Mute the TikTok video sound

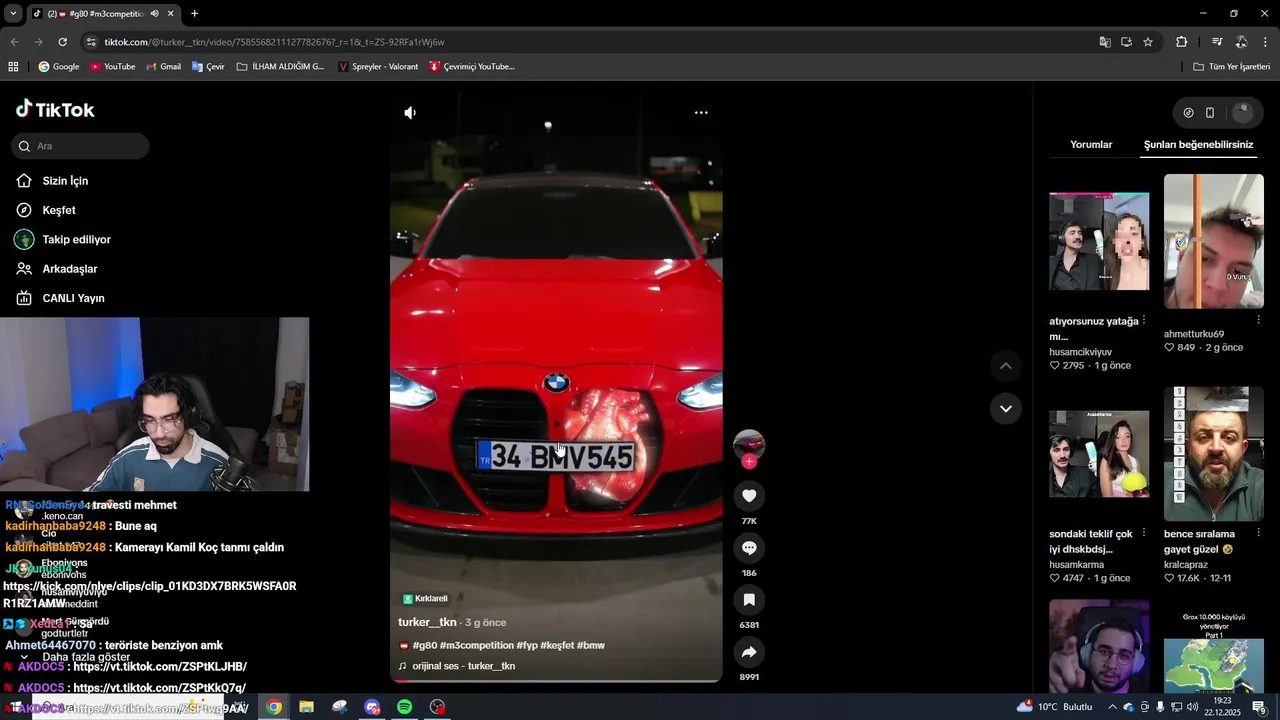click(410, 113)
